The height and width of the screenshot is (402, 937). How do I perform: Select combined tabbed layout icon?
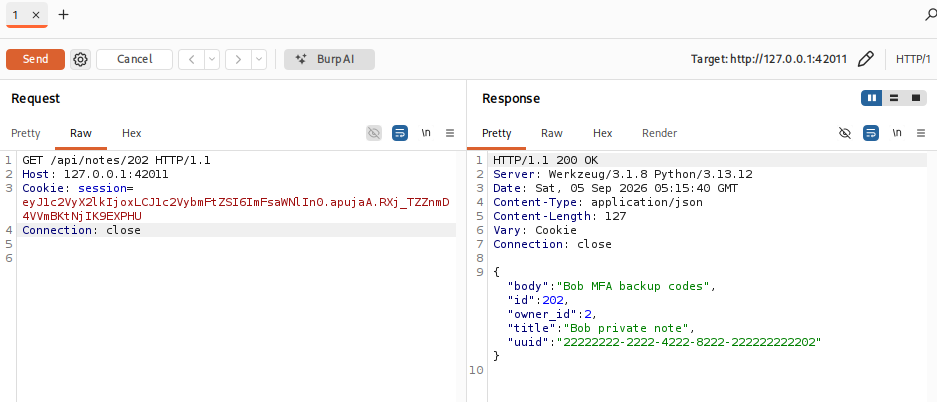tap(916, 98)
